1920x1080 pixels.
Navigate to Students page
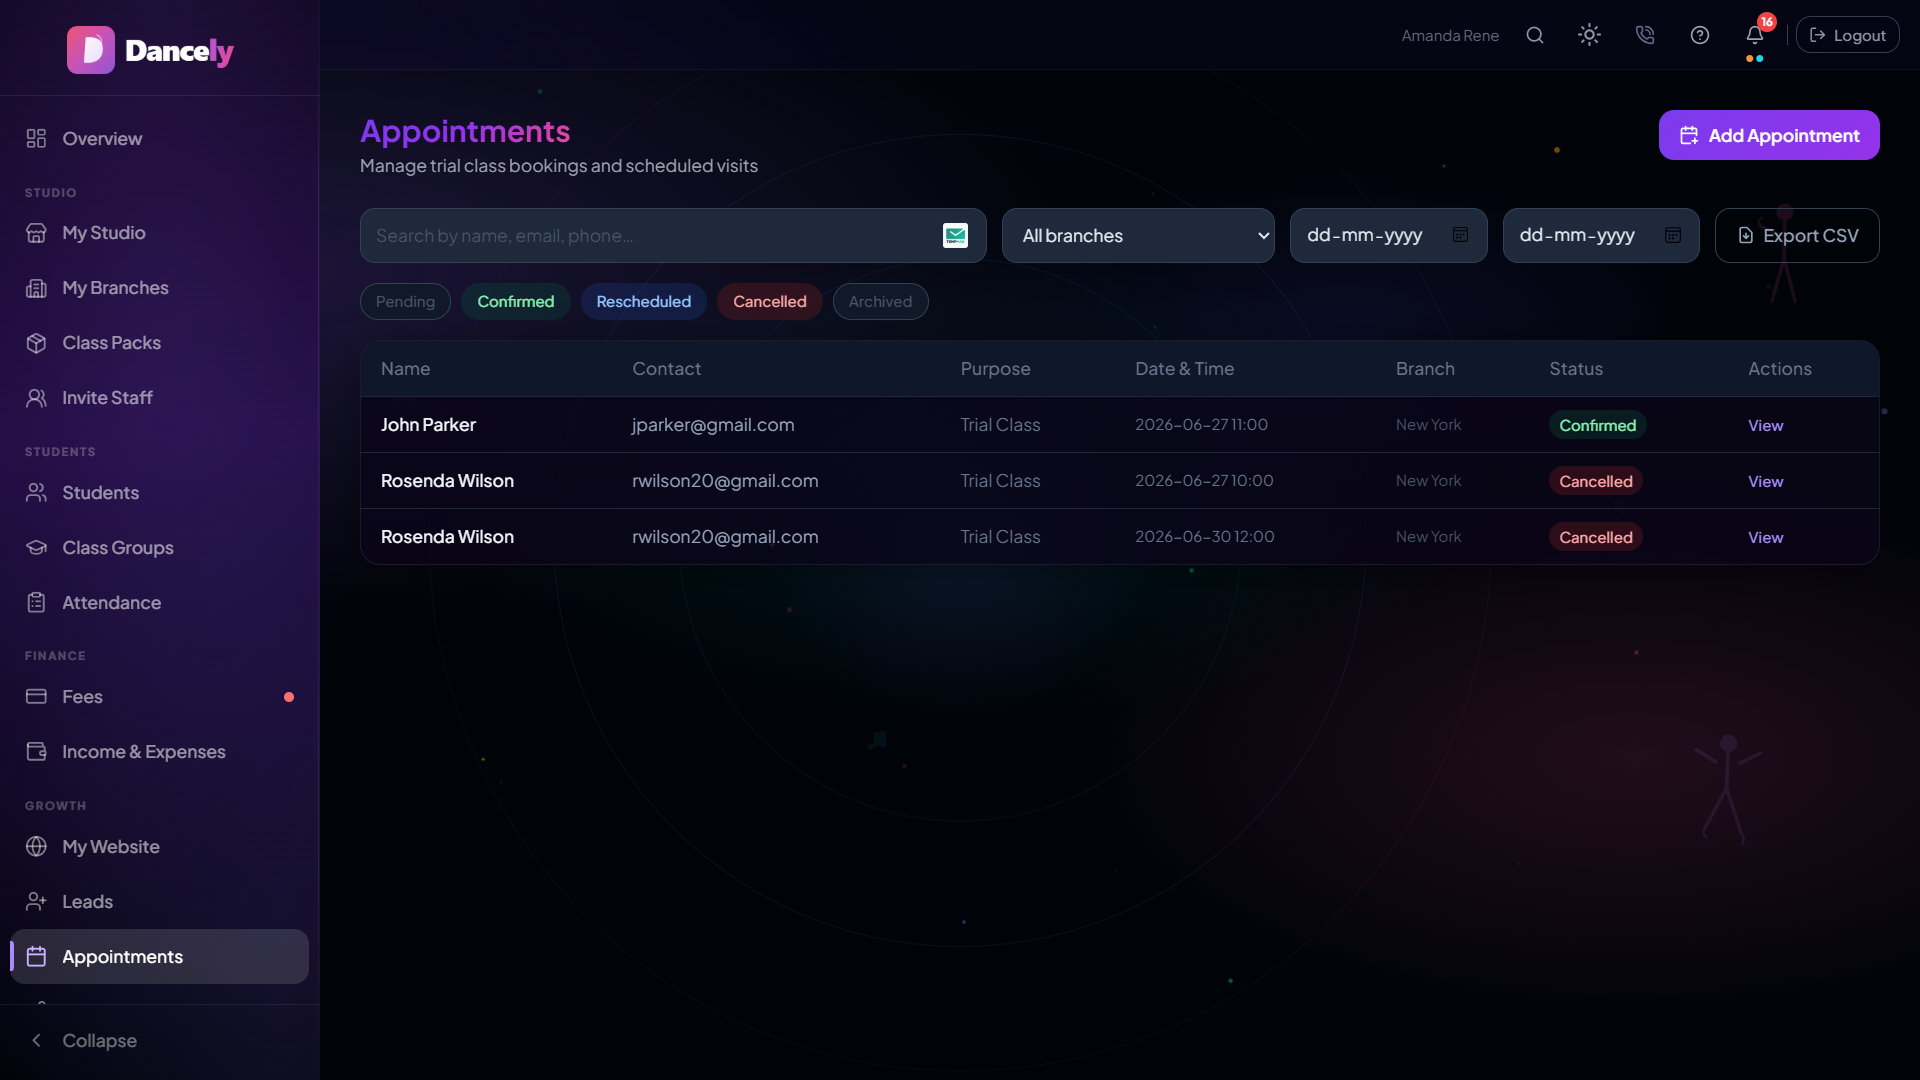coord(160,492)
